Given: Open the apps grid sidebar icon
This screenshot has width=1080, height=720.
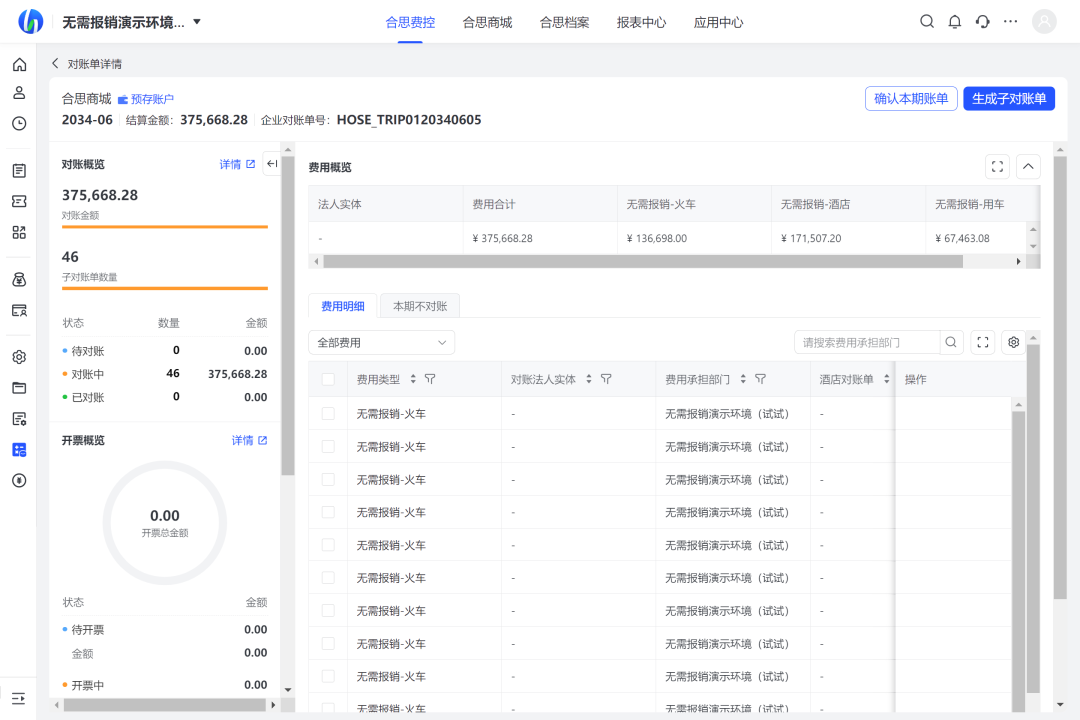Looking at the screenshot, I should 19,232.
